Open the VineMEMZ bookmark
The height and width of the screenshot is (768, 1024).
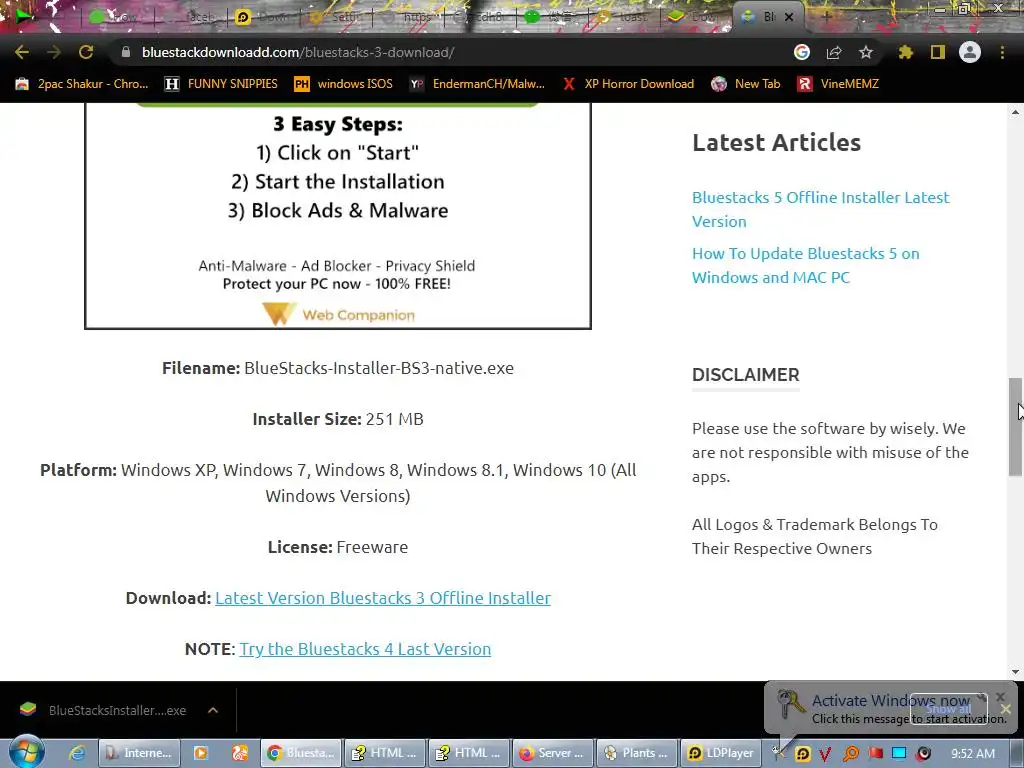[x=839, y=84]
